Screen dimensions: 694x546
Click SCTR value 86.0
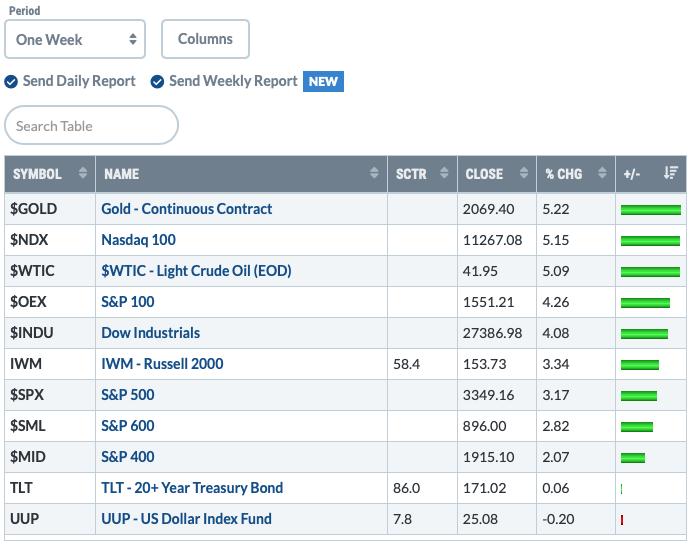(406, 488)
